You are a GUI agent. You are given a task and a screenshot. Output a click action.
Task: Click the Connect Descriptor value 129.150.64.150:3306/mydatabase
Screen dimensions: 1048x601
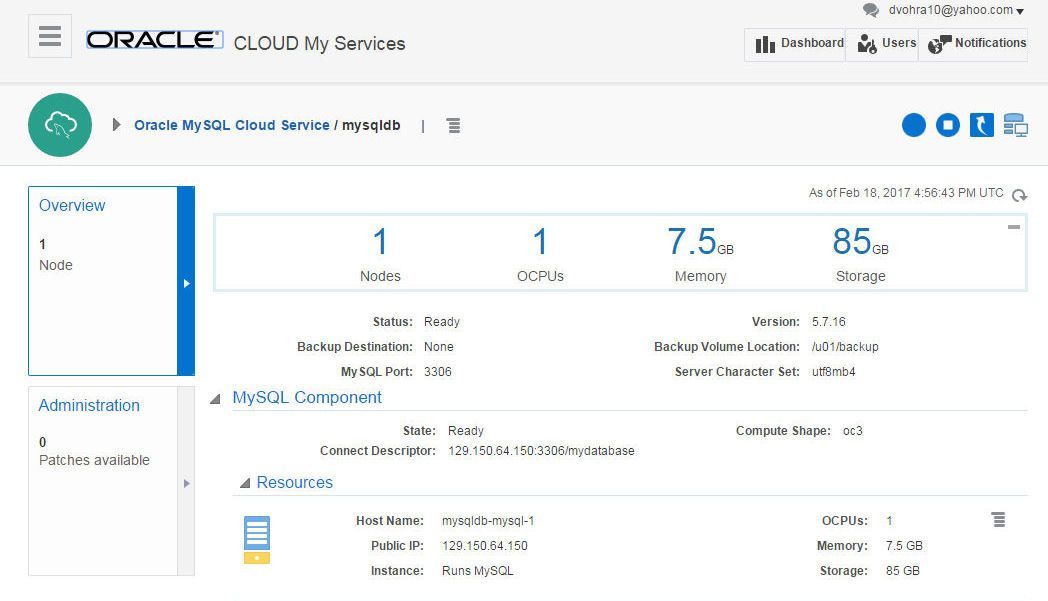click(x=541, y=451)
